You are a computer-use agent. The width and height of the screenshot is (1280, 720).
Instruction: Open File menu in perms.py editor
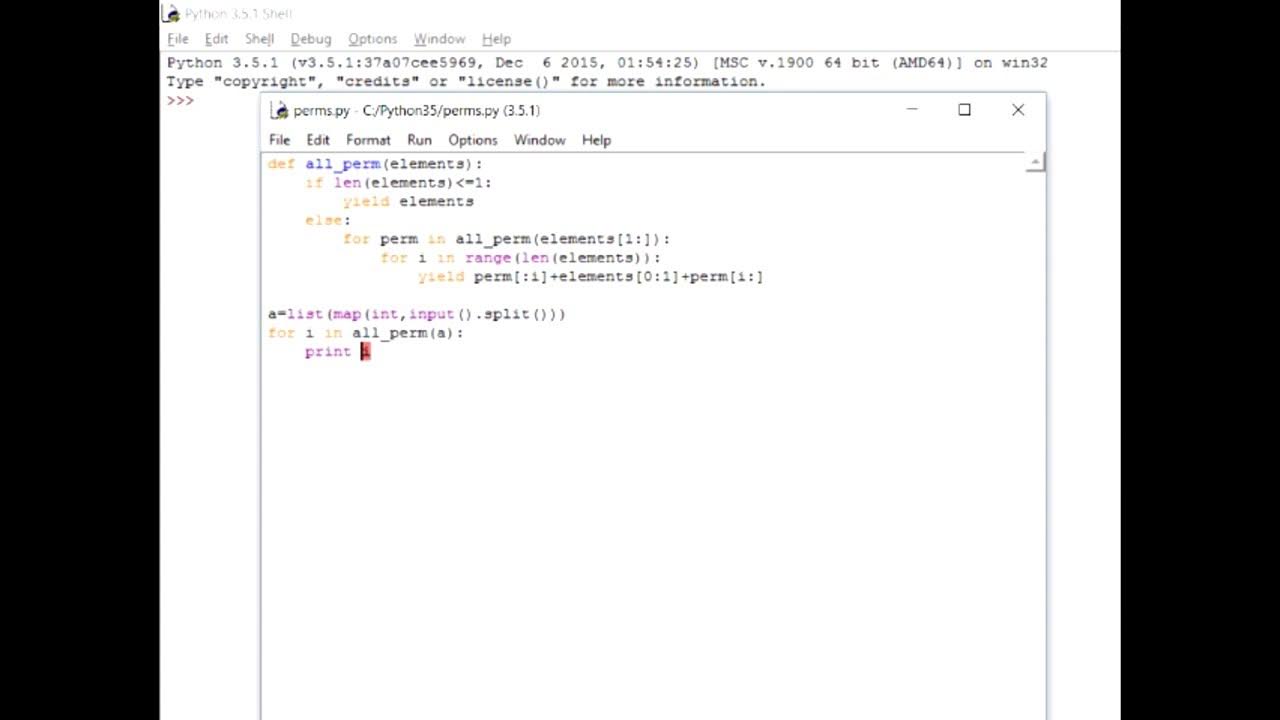pos(279,140)
